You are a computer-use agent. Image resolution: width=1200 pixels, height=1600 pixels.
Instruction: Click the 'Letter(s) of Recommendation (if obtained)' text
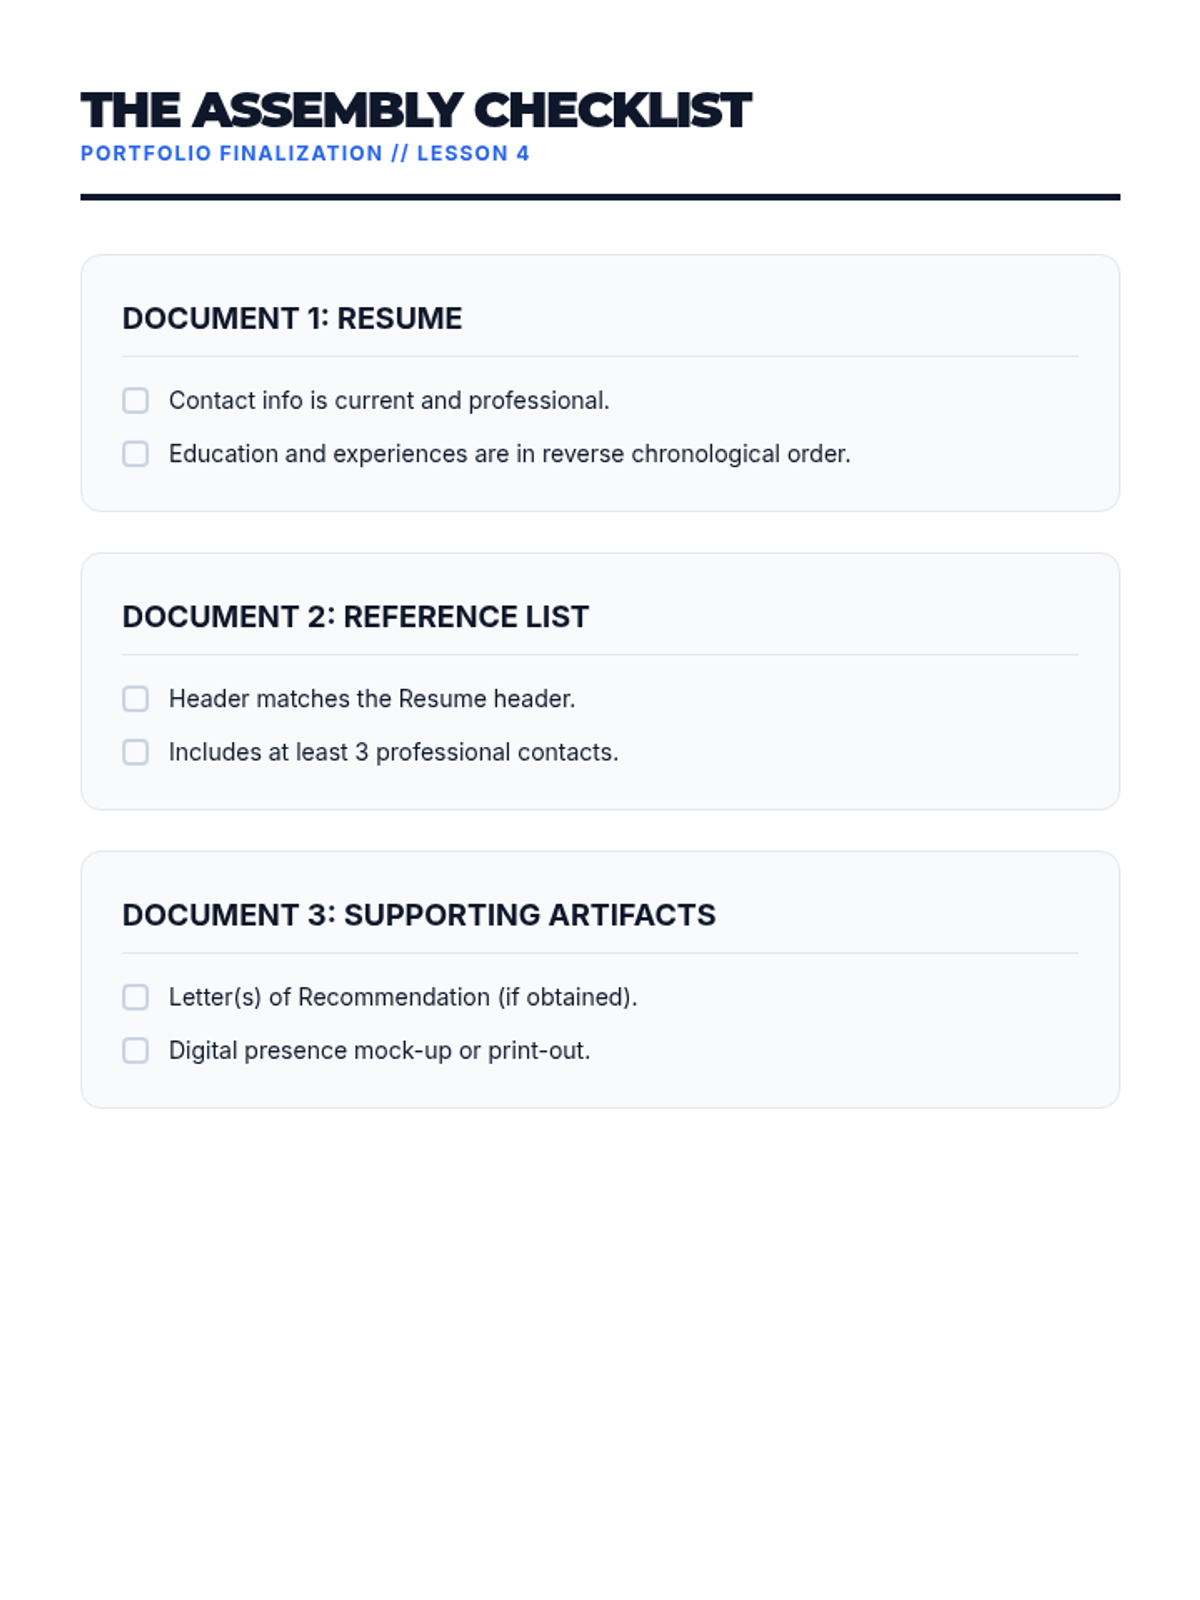coord(403,997)
